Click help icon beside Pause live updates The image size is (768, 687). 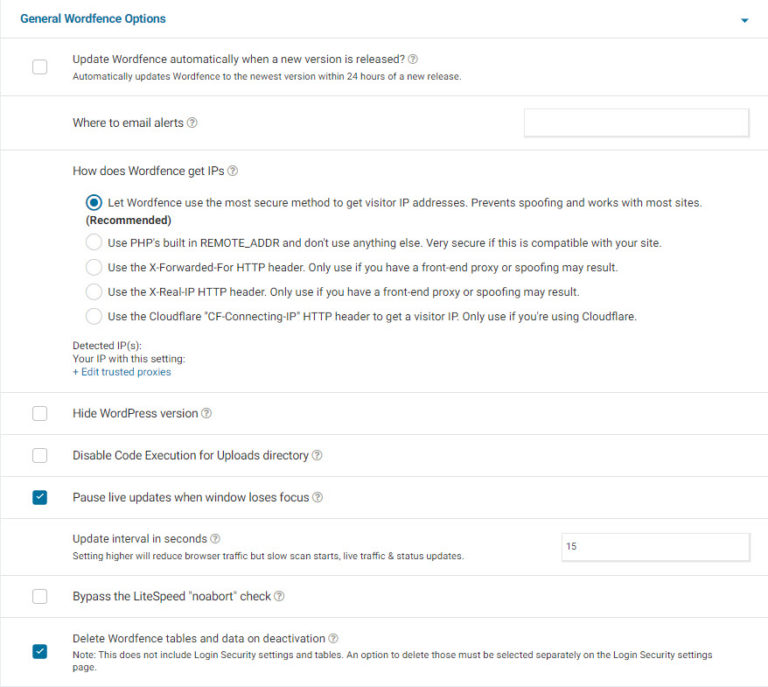point(318,497)
